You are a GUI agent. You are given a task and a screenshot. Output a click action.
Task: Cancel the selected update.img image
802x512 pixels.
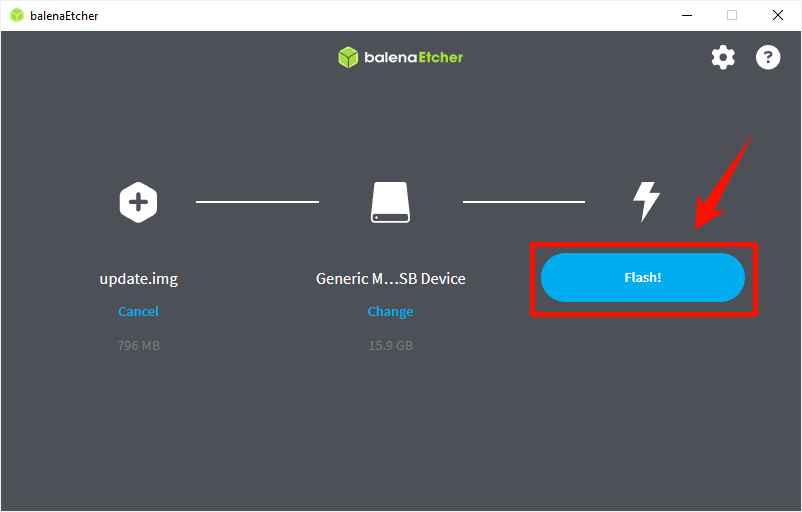pos(138,311)
